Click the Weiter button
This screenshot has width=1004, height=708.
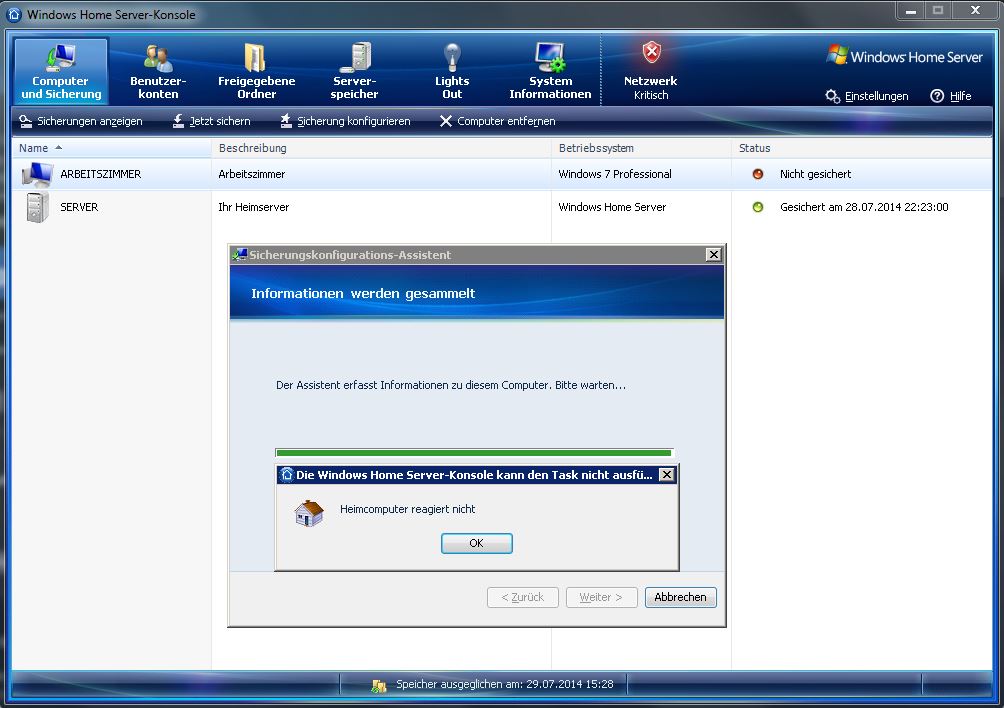(601, 597)
